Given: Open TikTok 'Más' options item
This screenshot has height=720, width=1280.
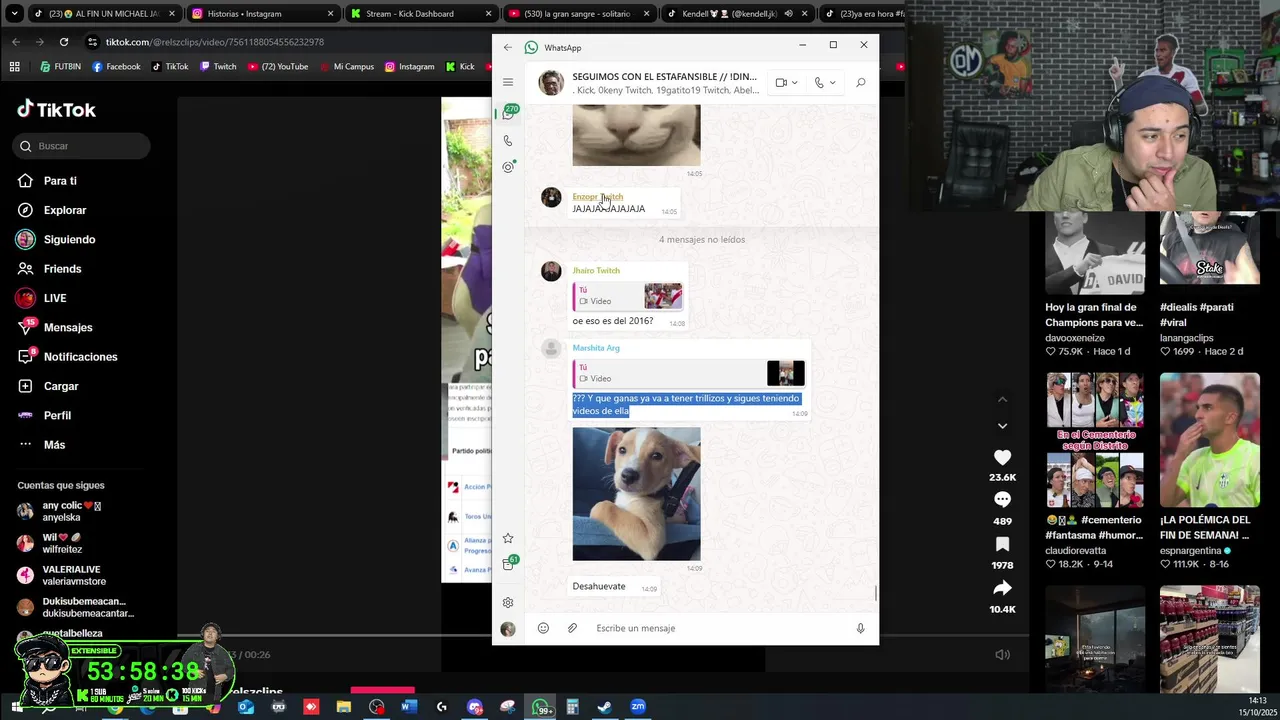Looking at the screenshot, I should click(x=54, y=445).
